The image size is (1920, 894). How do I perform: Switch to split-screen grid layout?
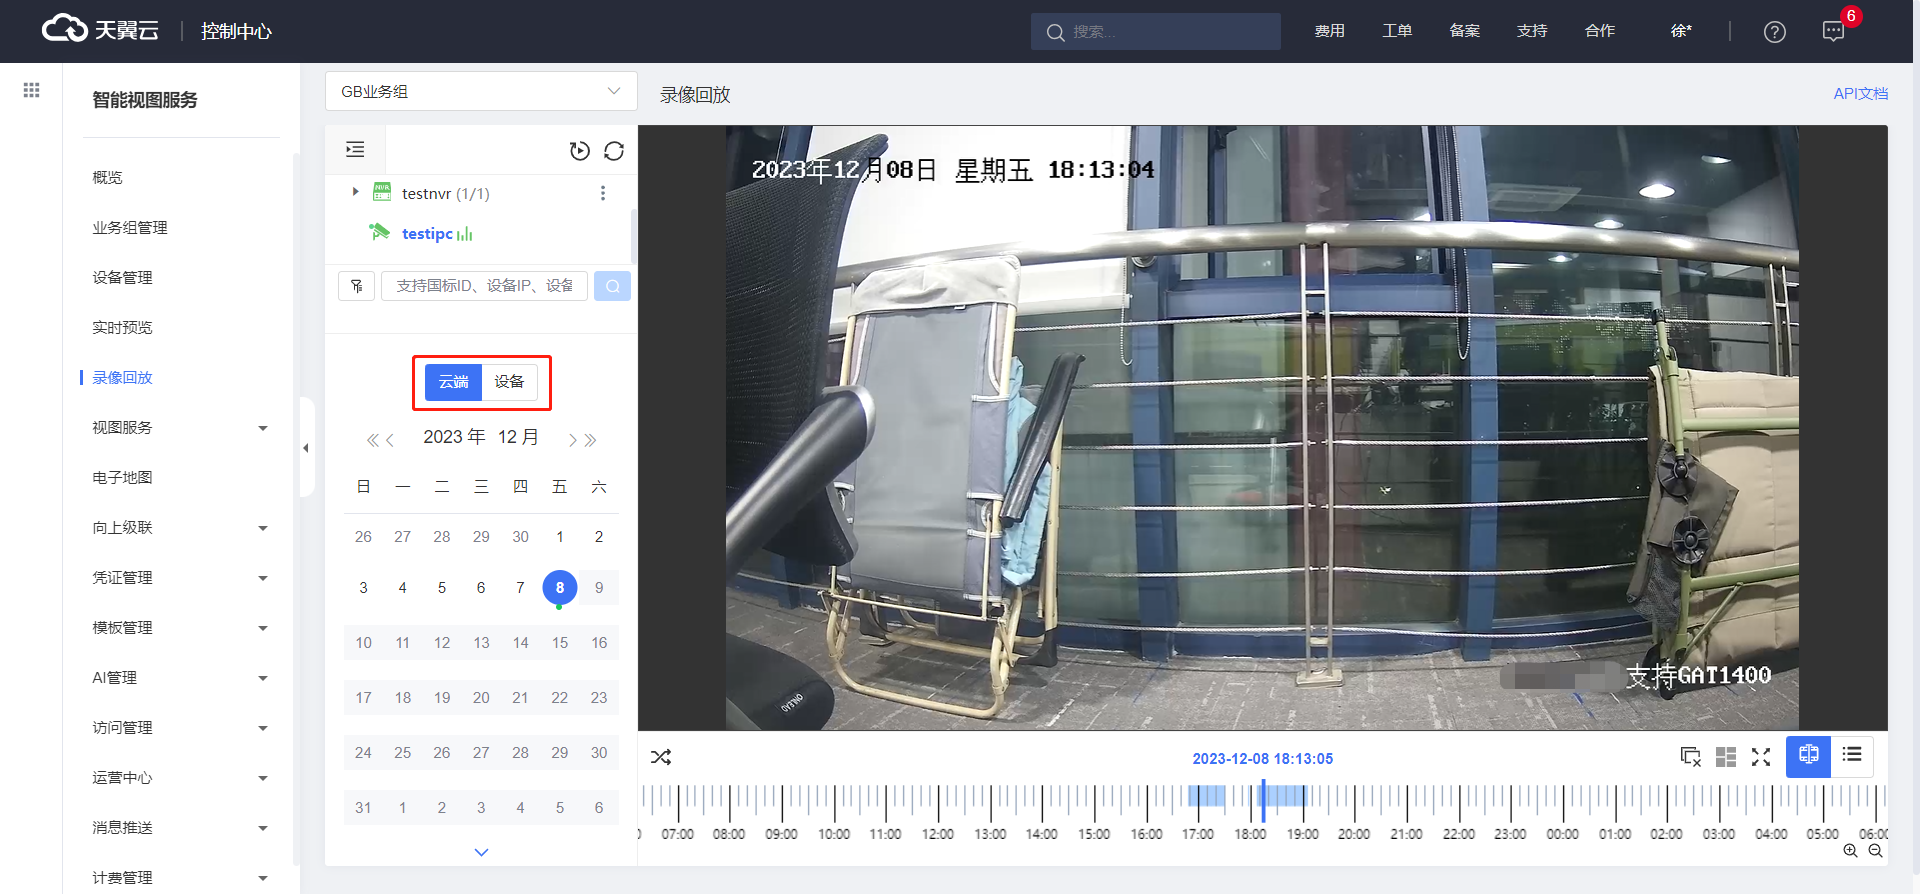(x=1726, y=757)
